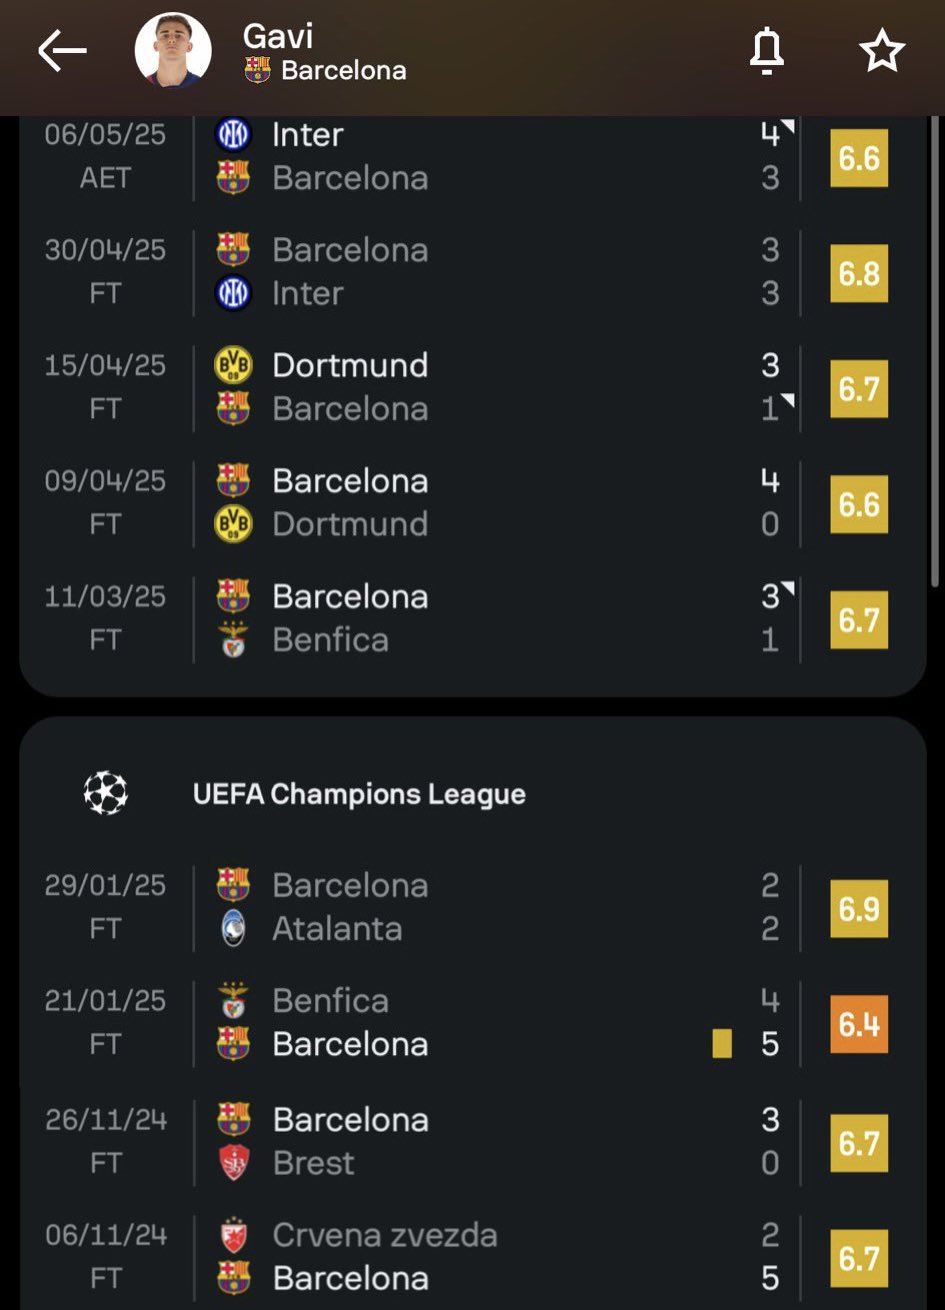The height and width of the screenshot is (1310, 945).
Task: Click the Crvena zvezda badge
Action: pyautogui.click(x=233, y=1235)
